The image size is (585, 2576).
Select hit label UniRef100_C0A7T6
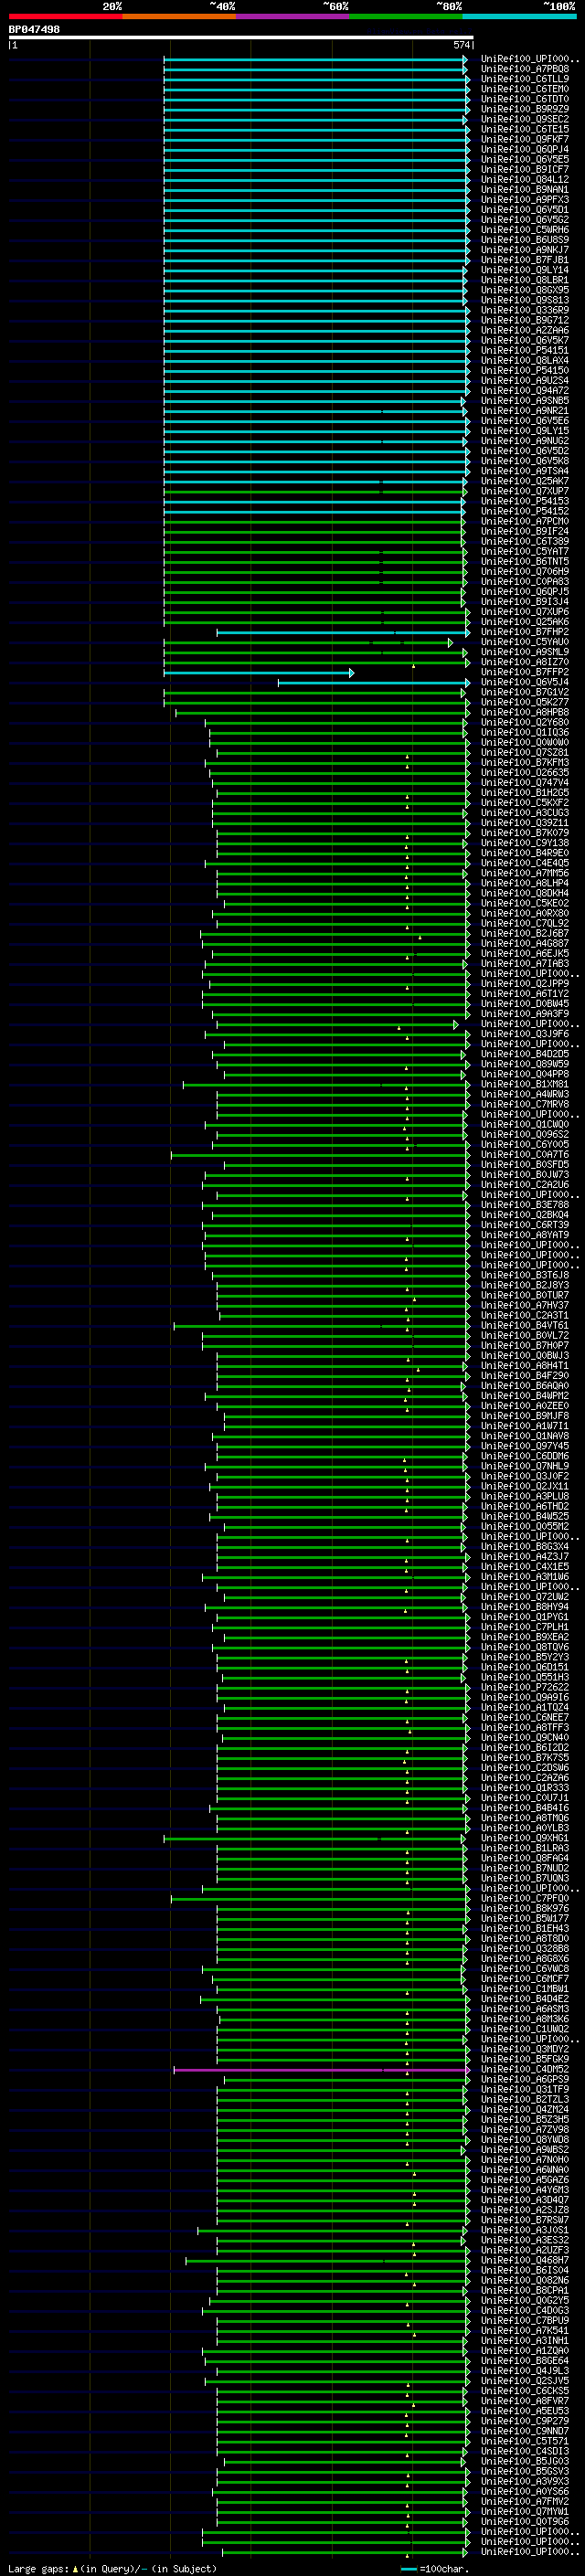[524, 1154]
